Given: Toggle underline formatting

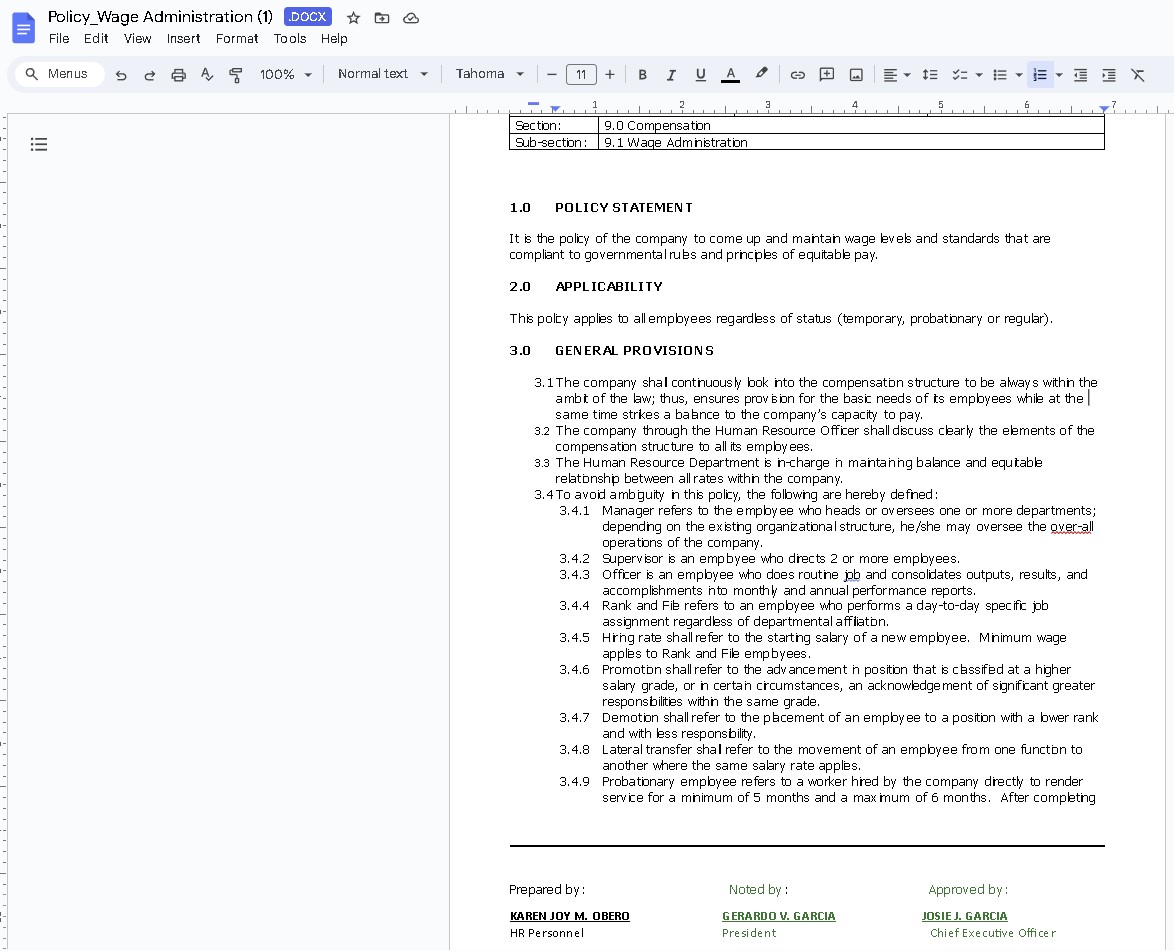Looking at the screenshot, I should tap(701, 75).
